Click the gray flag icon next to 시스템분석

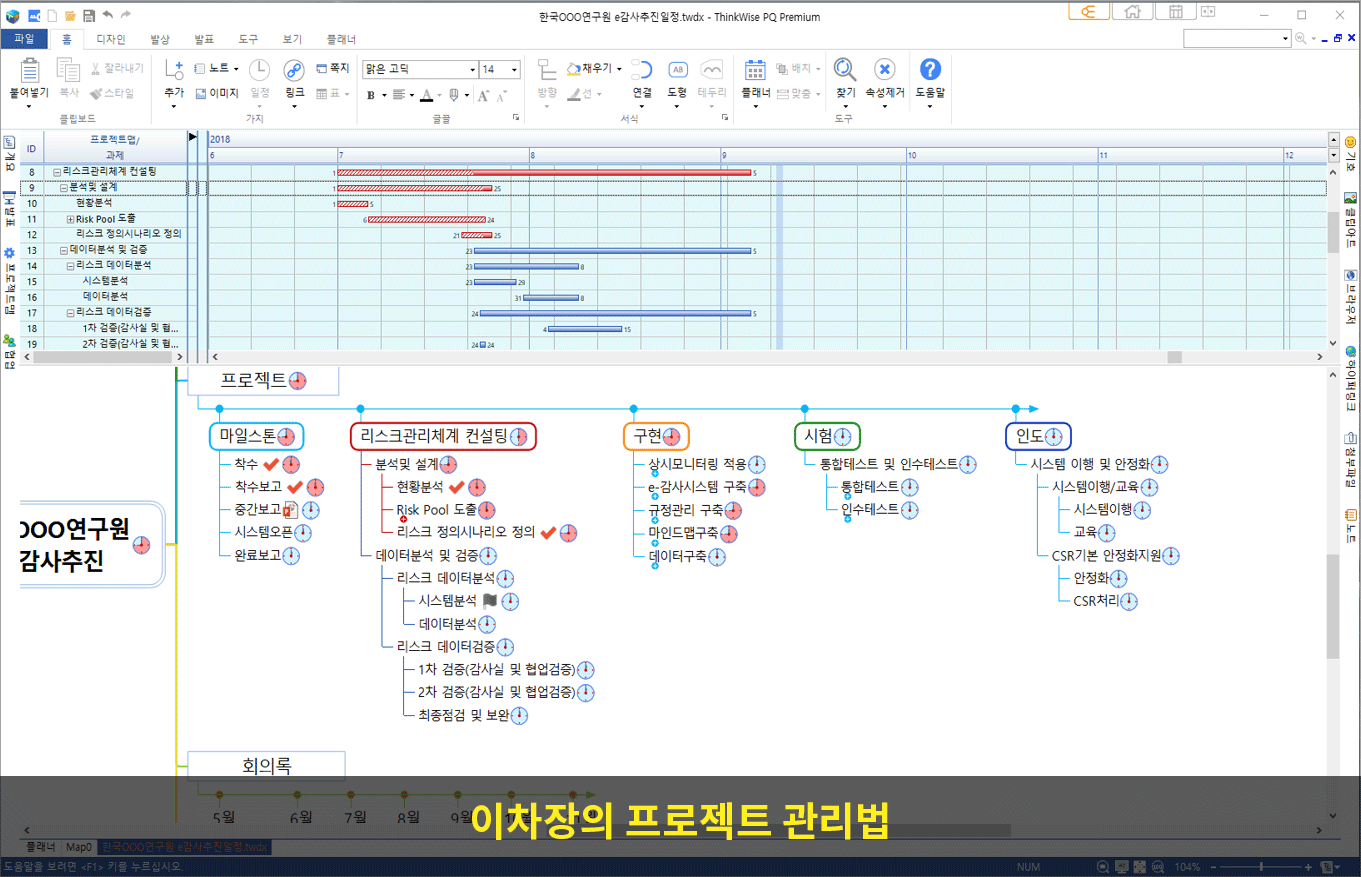489,601
